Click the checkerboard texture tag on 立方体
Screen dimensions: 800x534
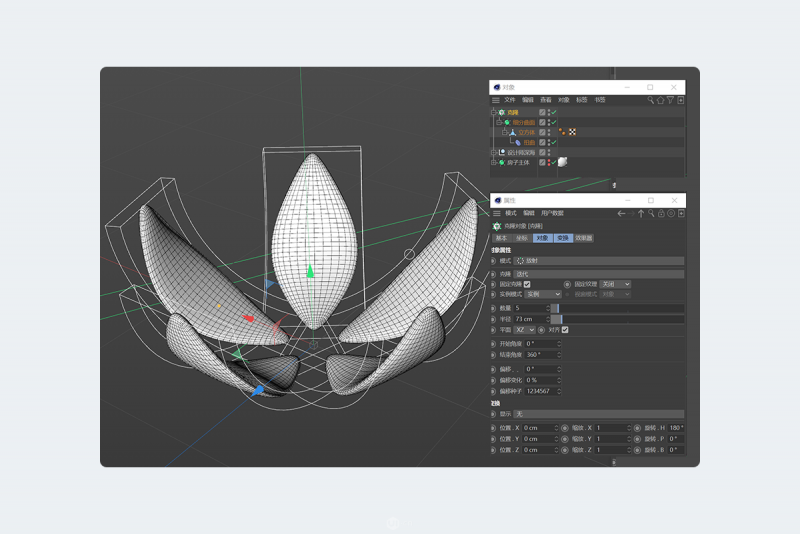[x=573, y=132]
